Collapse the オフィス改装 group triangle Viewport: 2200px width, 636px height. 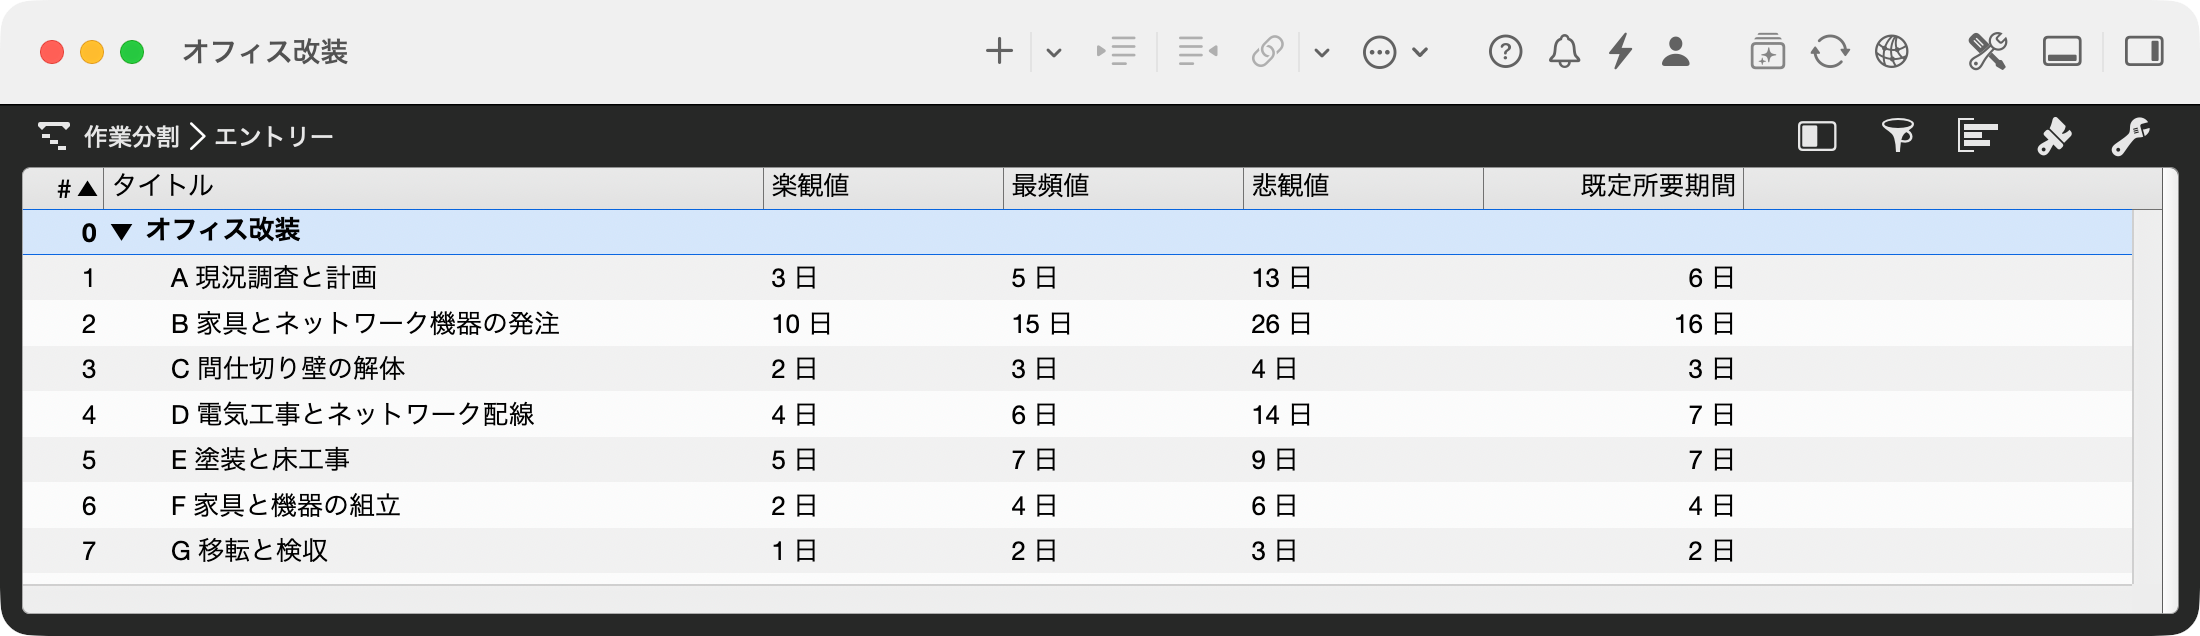pyautogui.click(x=122, y=232)
